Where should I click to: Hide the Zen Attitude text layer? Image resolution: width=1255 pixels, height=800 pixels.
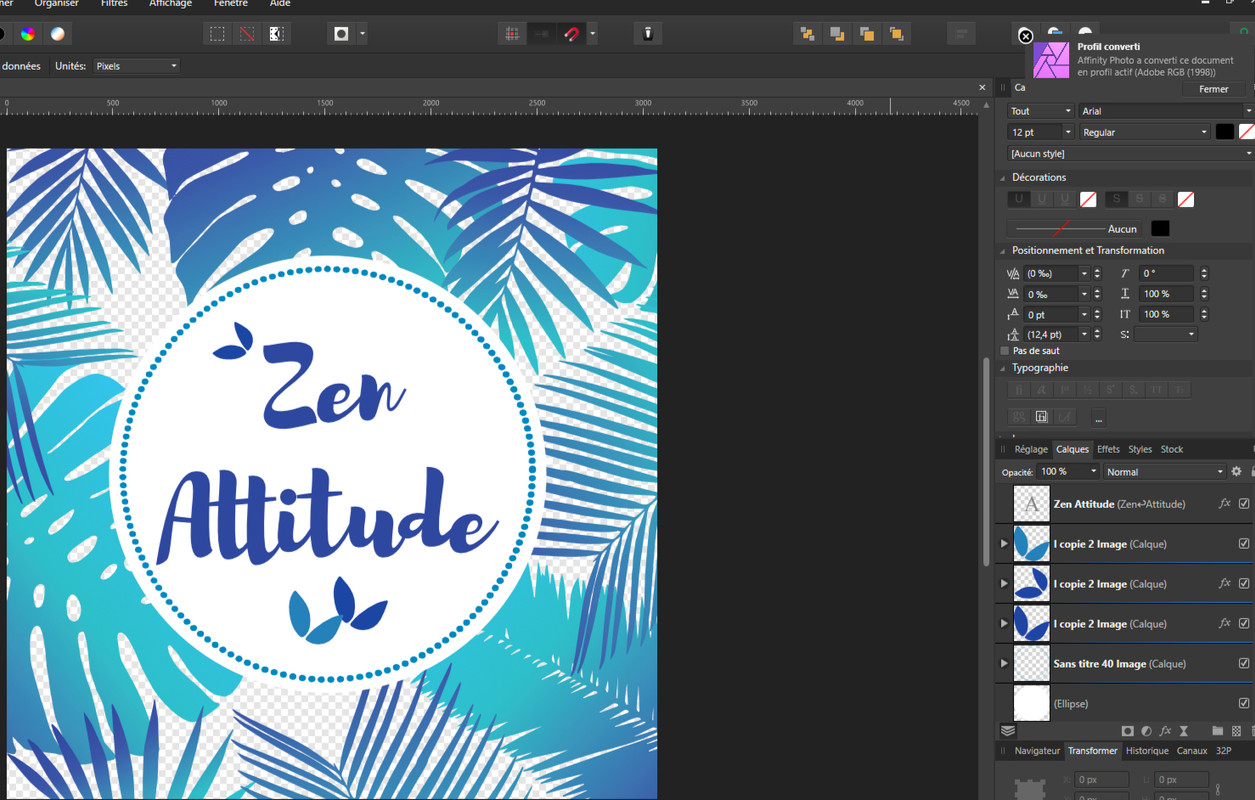(1244, 504)
